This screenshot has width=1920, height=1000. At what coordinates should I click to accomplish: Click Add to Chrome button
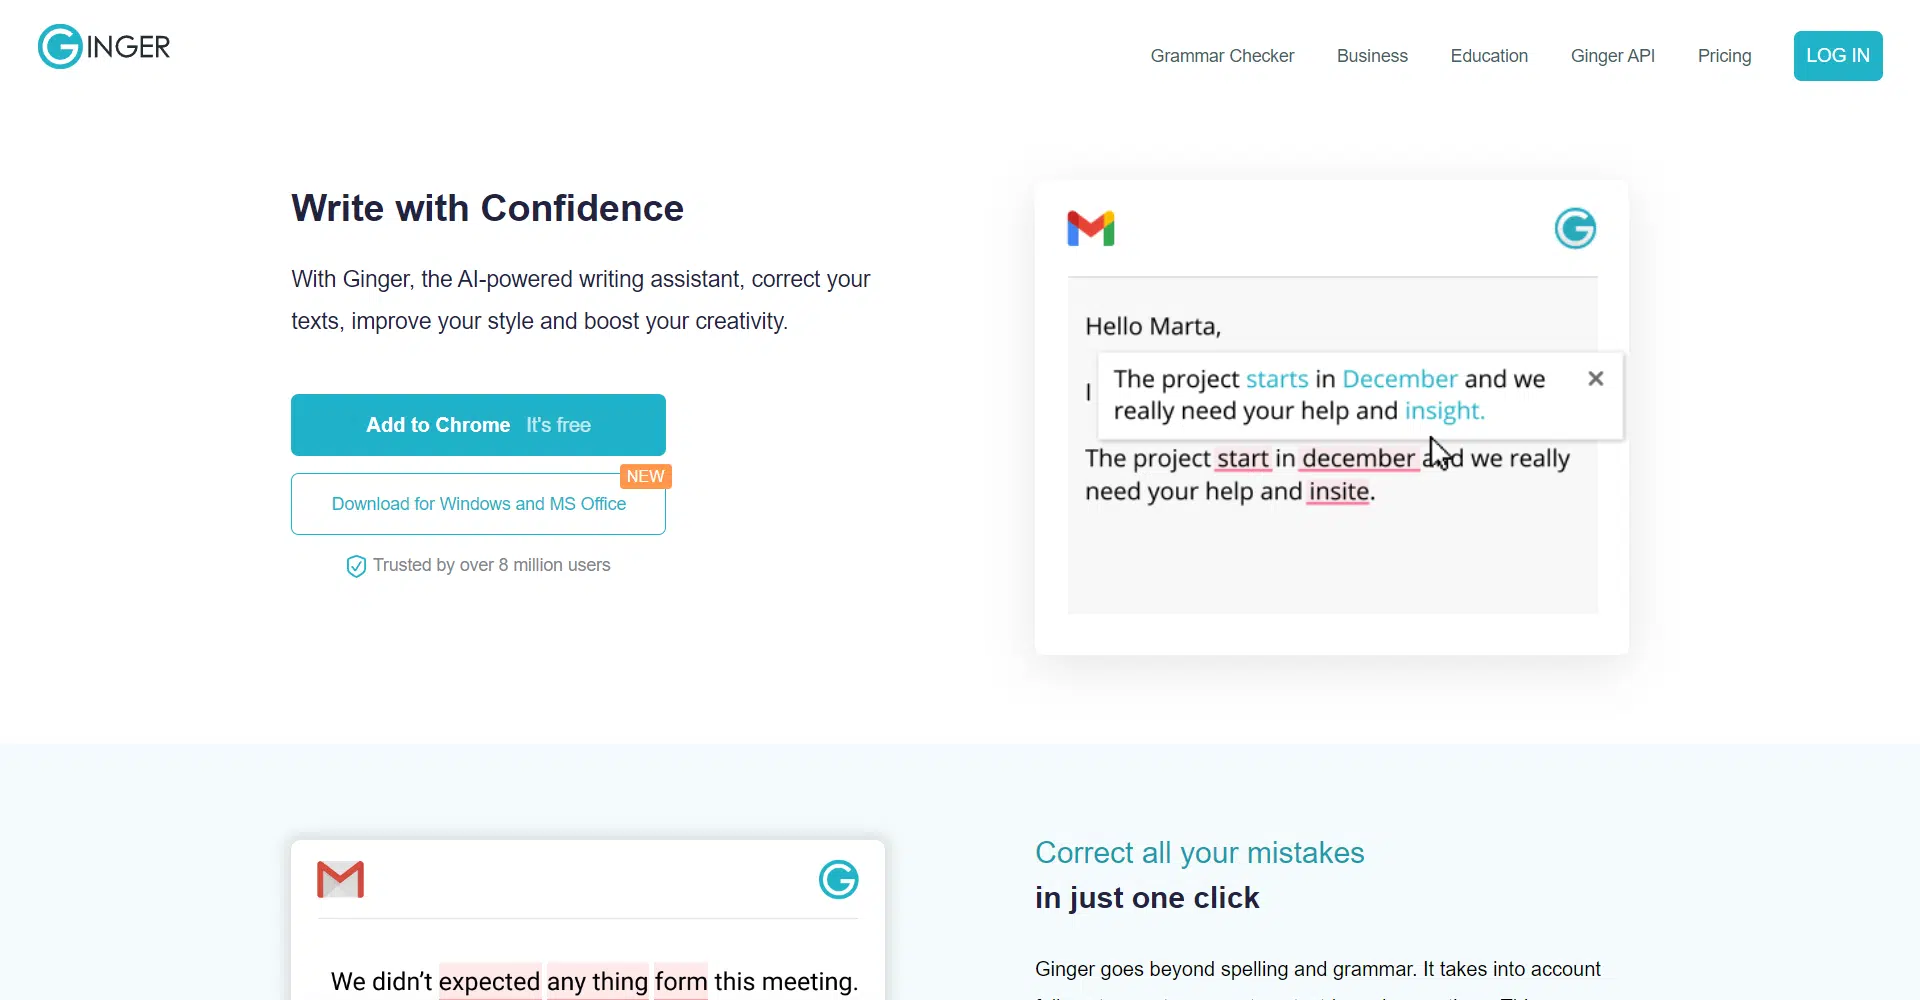(x=478, y=425)
